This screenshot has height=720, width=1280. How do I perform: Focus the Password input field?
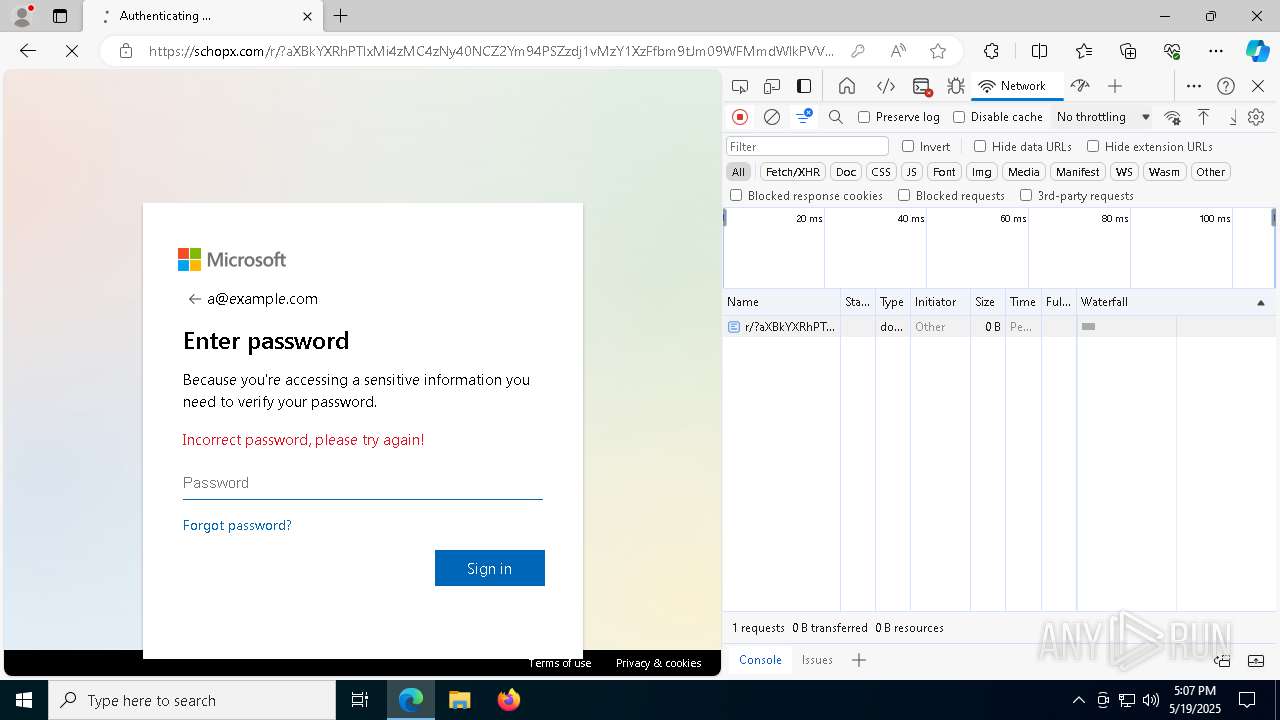click(363, 483)
